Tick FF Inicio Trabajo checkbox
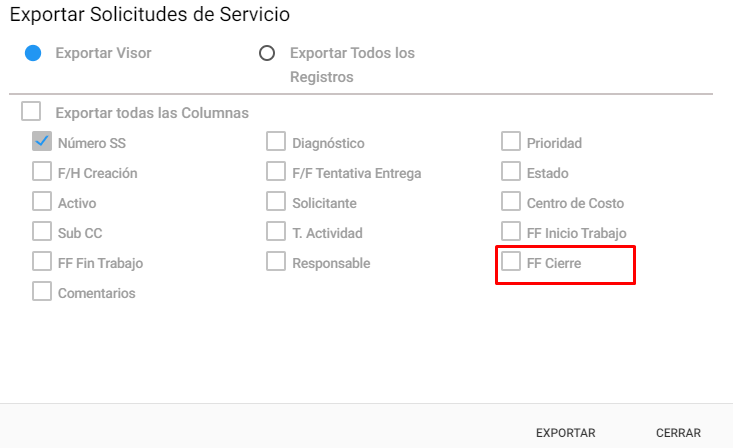This screenshot has height=448, width=733. point(511,231)
